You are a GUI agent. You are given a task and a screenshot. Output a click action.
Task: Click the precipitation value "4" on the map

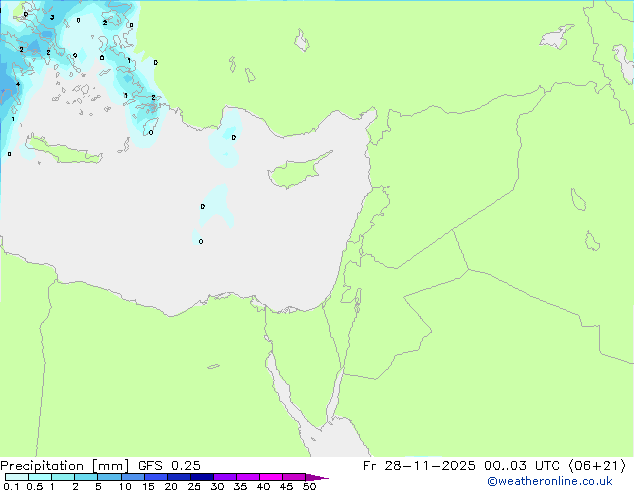point(18,84)
